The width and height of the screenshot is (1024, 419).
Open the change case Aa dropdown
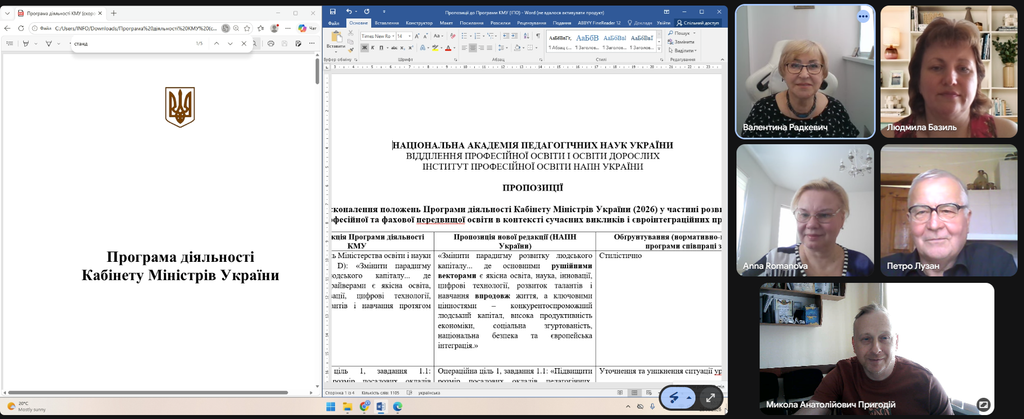click(438, 36)
